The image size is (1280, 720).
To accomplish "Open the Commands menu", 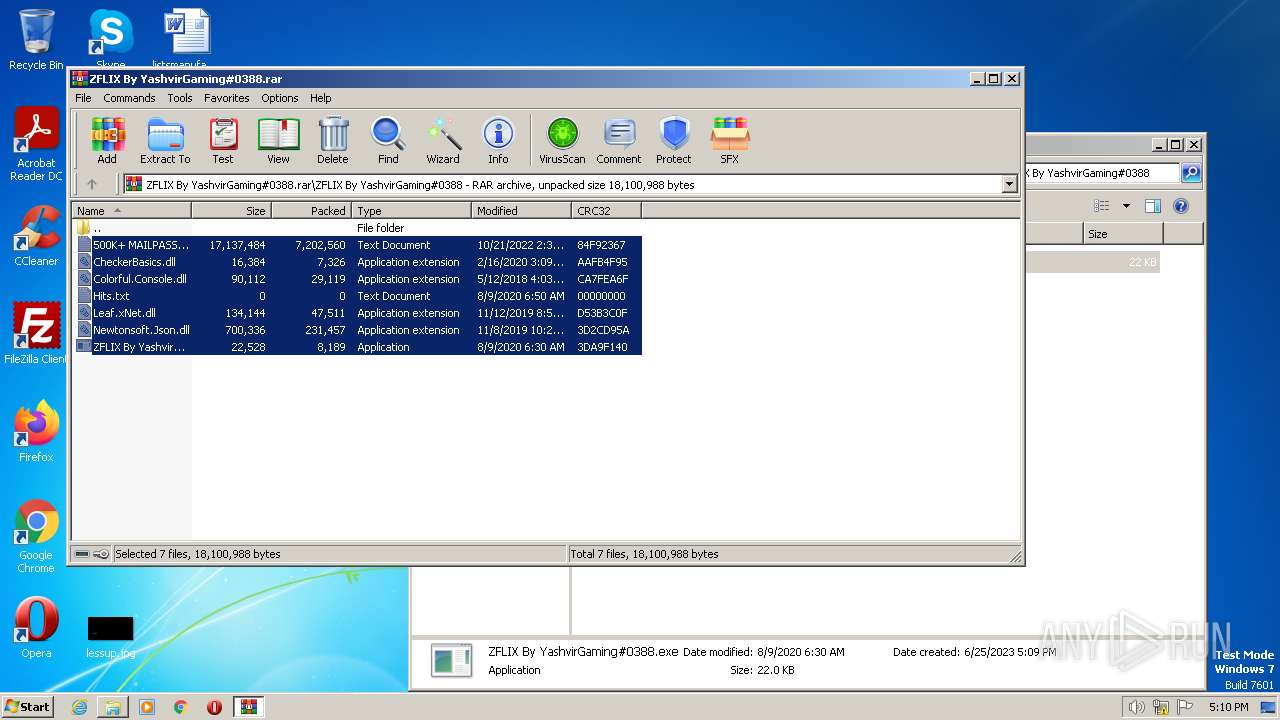I will point(129,98).
